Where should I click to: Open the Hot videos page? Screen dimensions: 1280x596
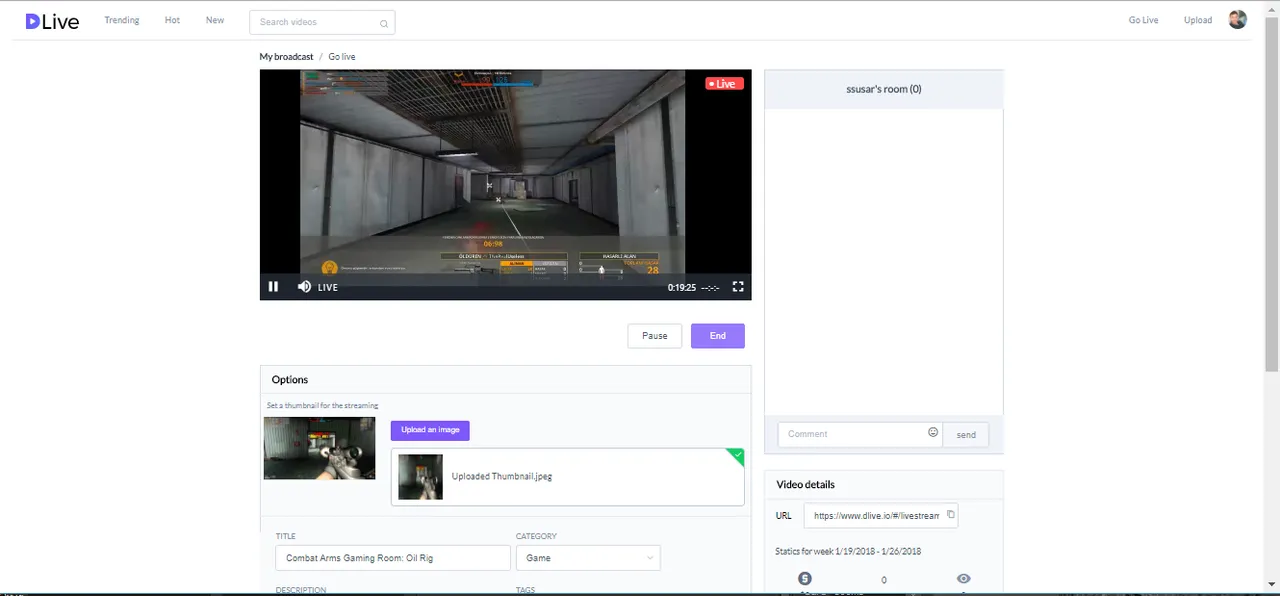pyautogui.click(x=172, y=20)
